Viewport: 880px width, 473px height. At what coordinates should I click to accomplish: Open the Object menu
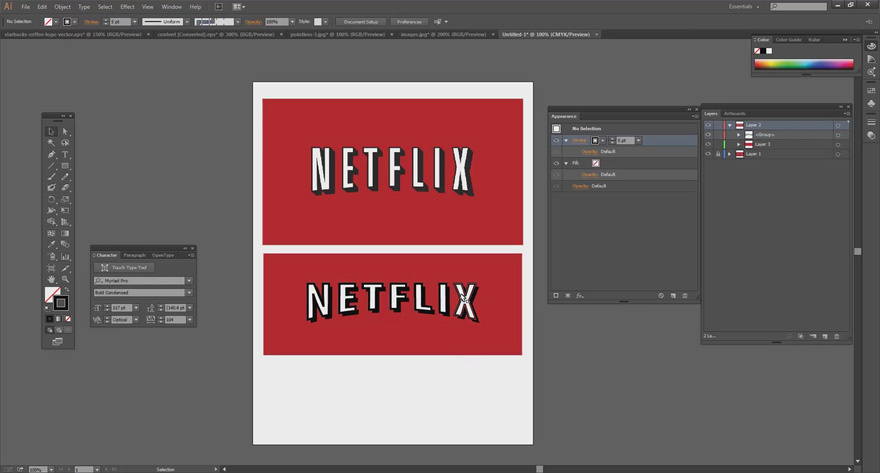(x=62, y=7)
